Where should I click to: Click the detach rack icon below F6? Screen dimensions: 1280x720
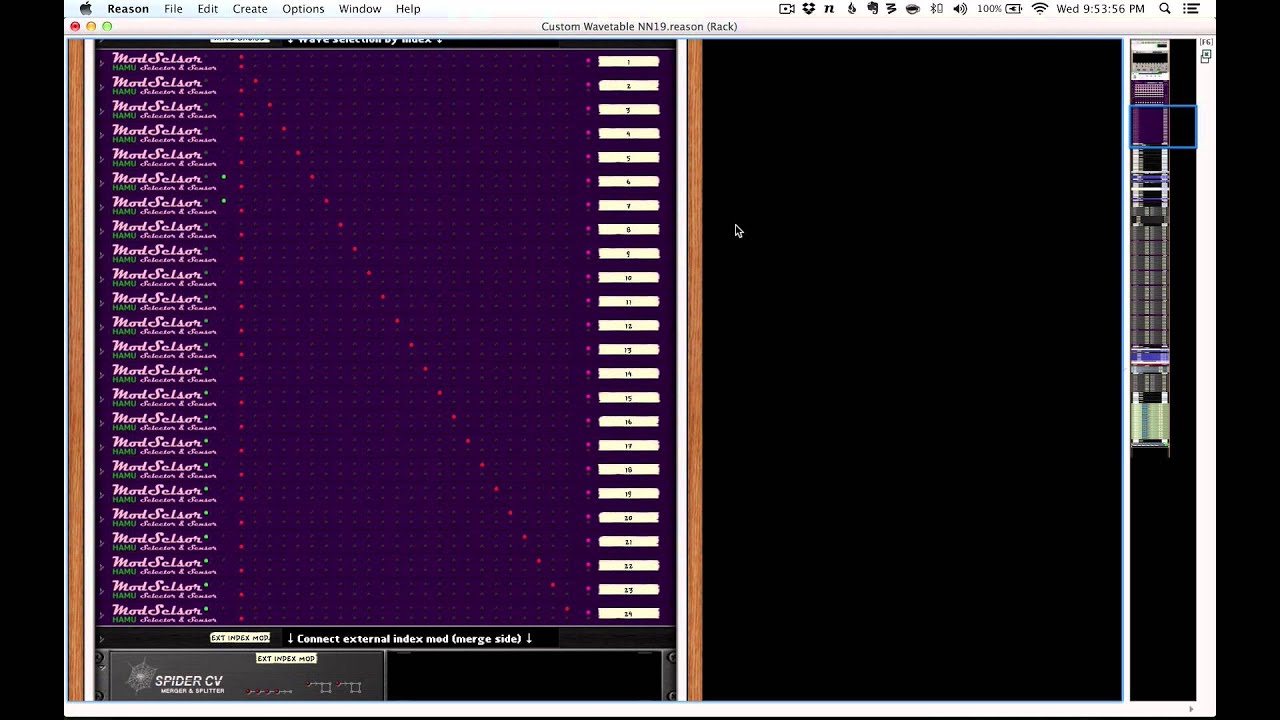tap(1205, 57)
